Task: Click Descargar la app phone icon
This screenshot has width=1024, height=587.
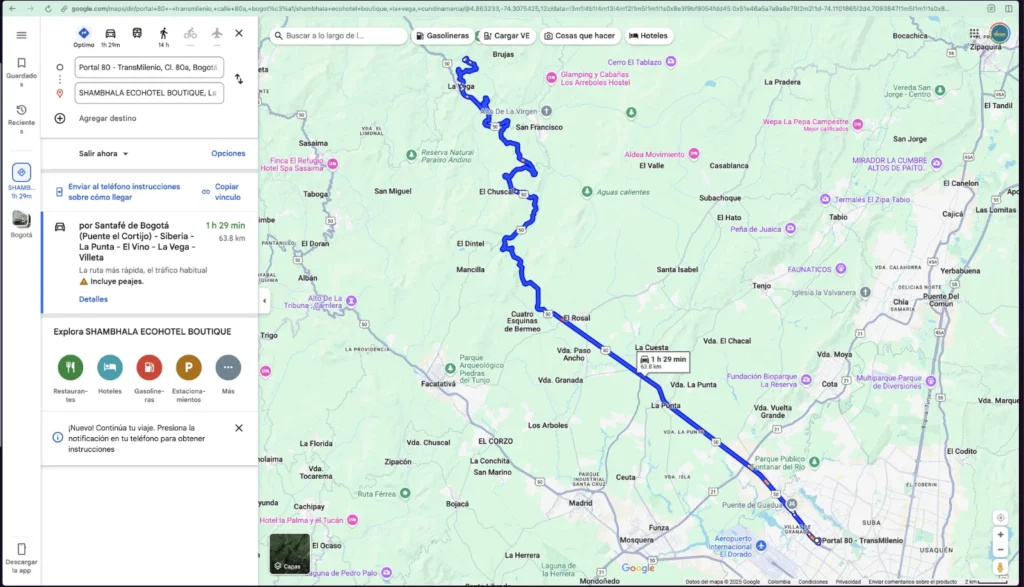Action: (22, 549)
